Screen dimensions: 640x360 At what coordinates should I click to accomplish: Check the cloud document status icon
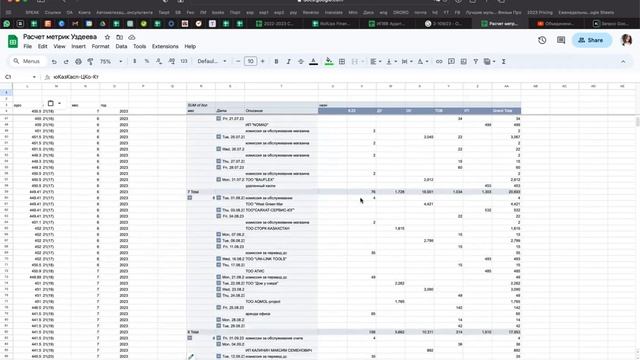[x=132, y=37]
